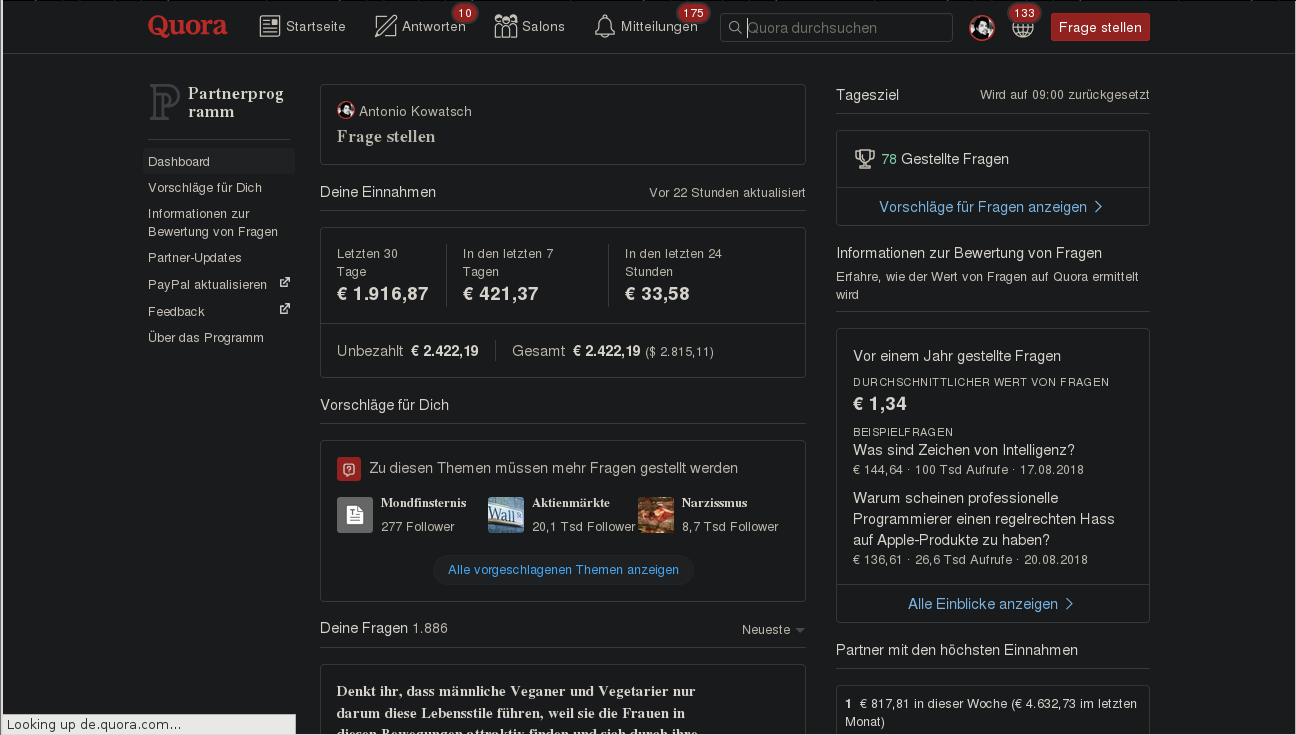Click 78 Gestellte Fragen text
The width and height of the screenshot is (1296, 735).
945,159
